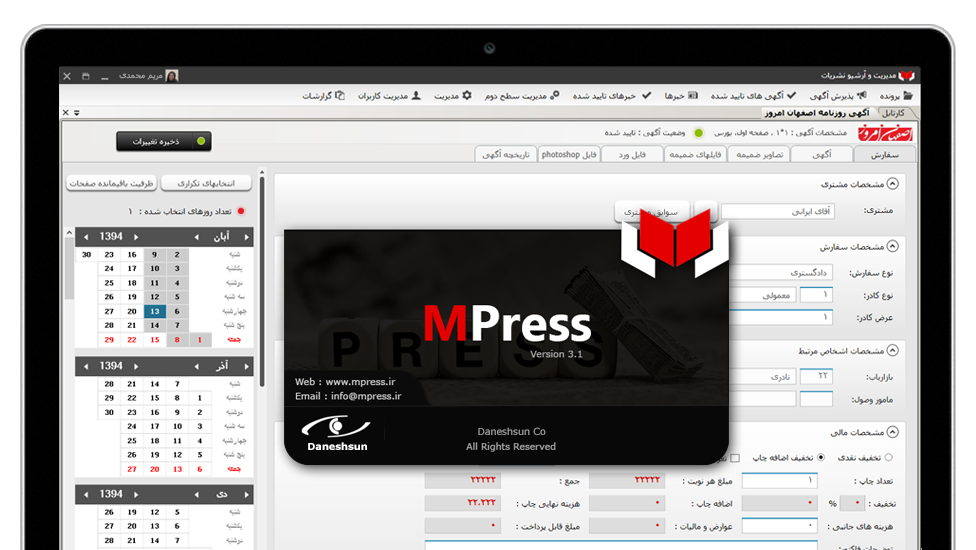Collapse the مشخصات سفارش section

click(x=893, y=246)
